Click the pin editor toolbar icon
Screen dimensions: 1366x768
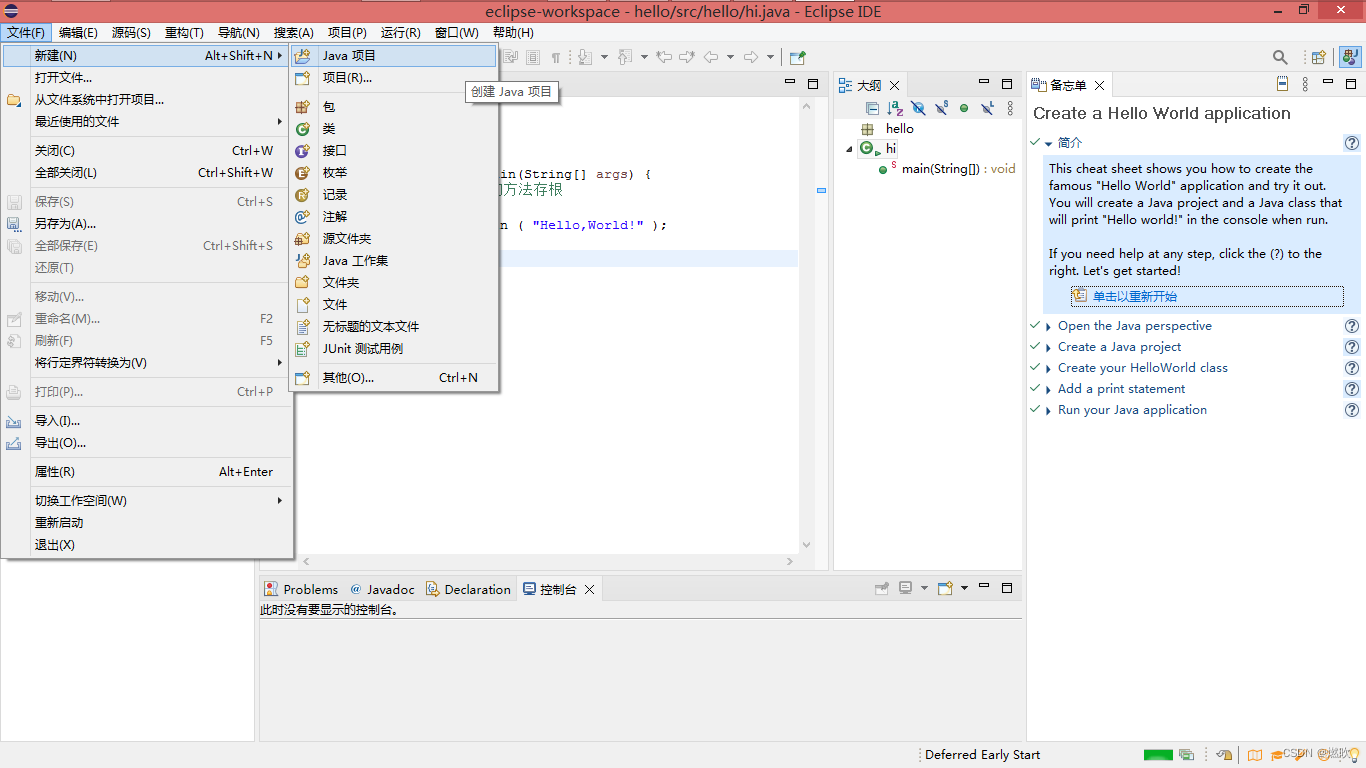[797, 58]
